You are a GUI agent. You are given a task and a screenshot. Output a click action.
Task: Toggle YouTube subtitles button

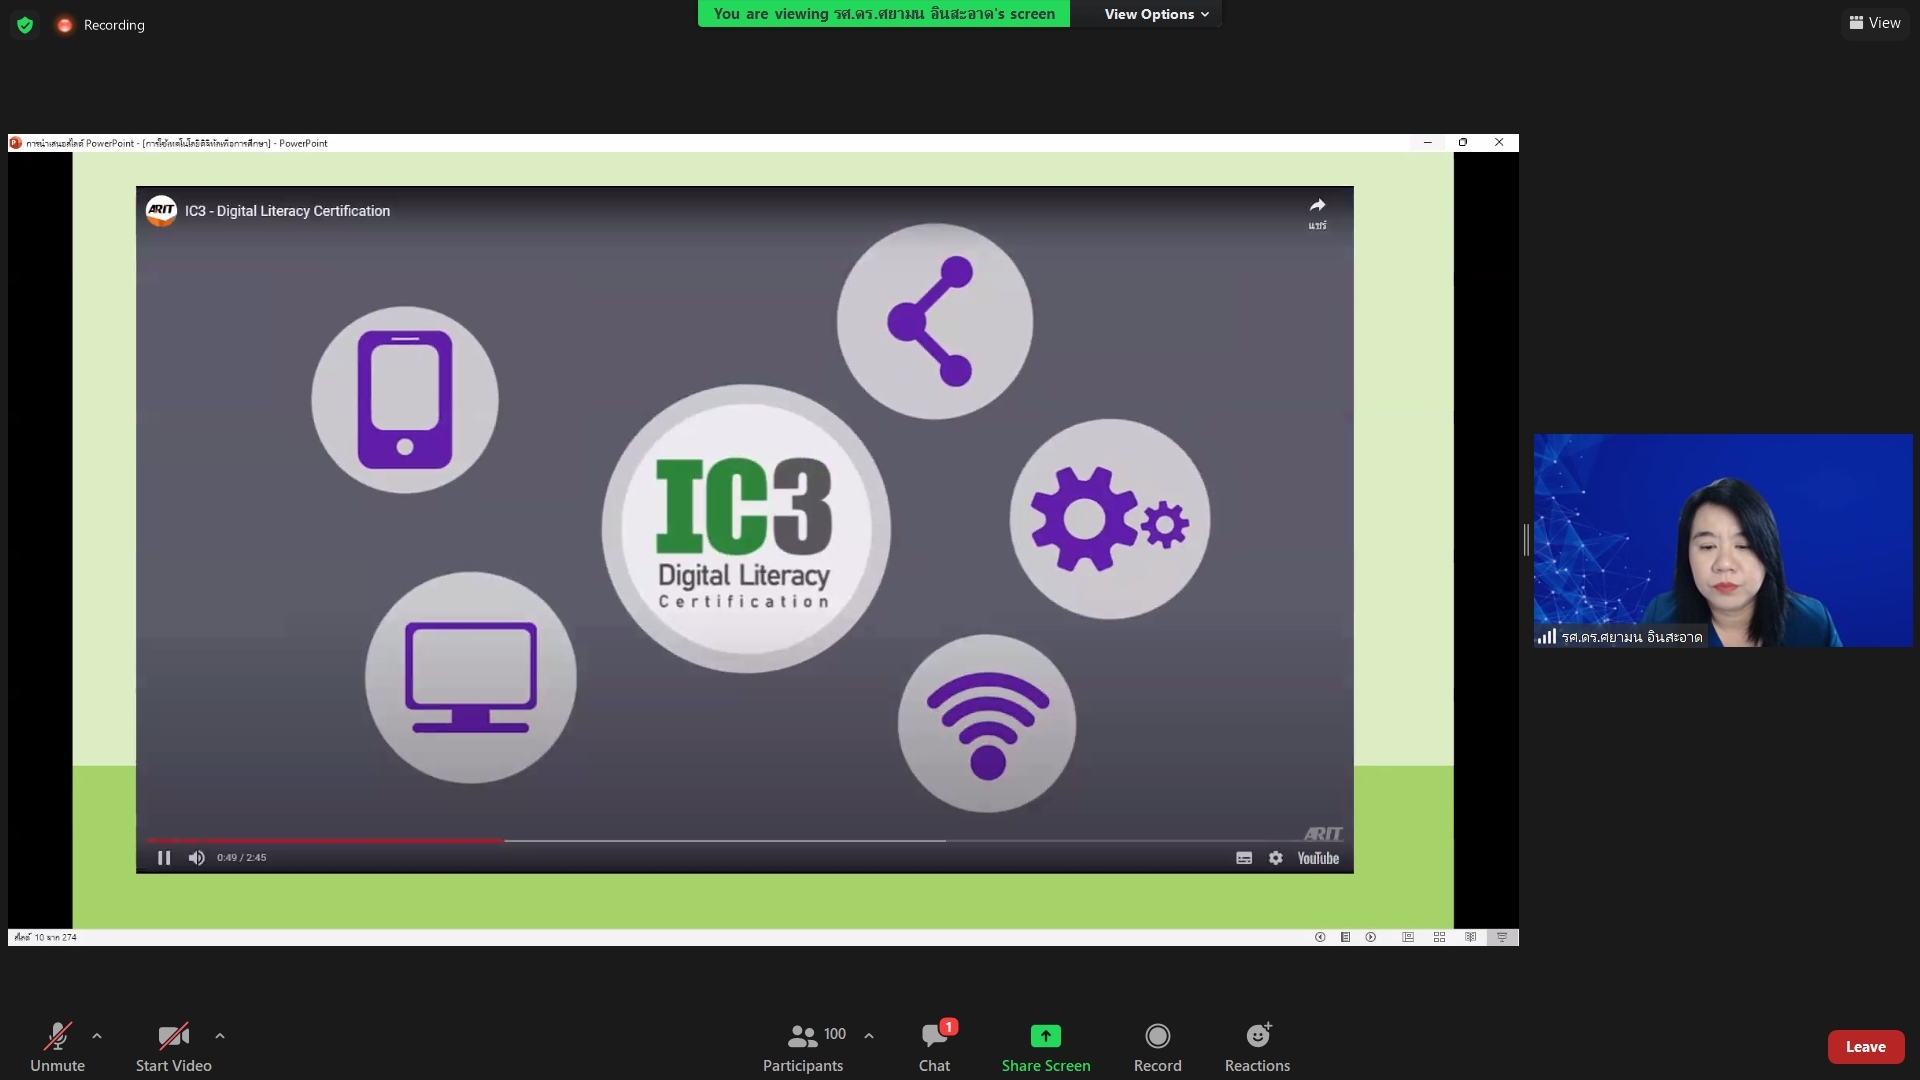click(1244, 858)
